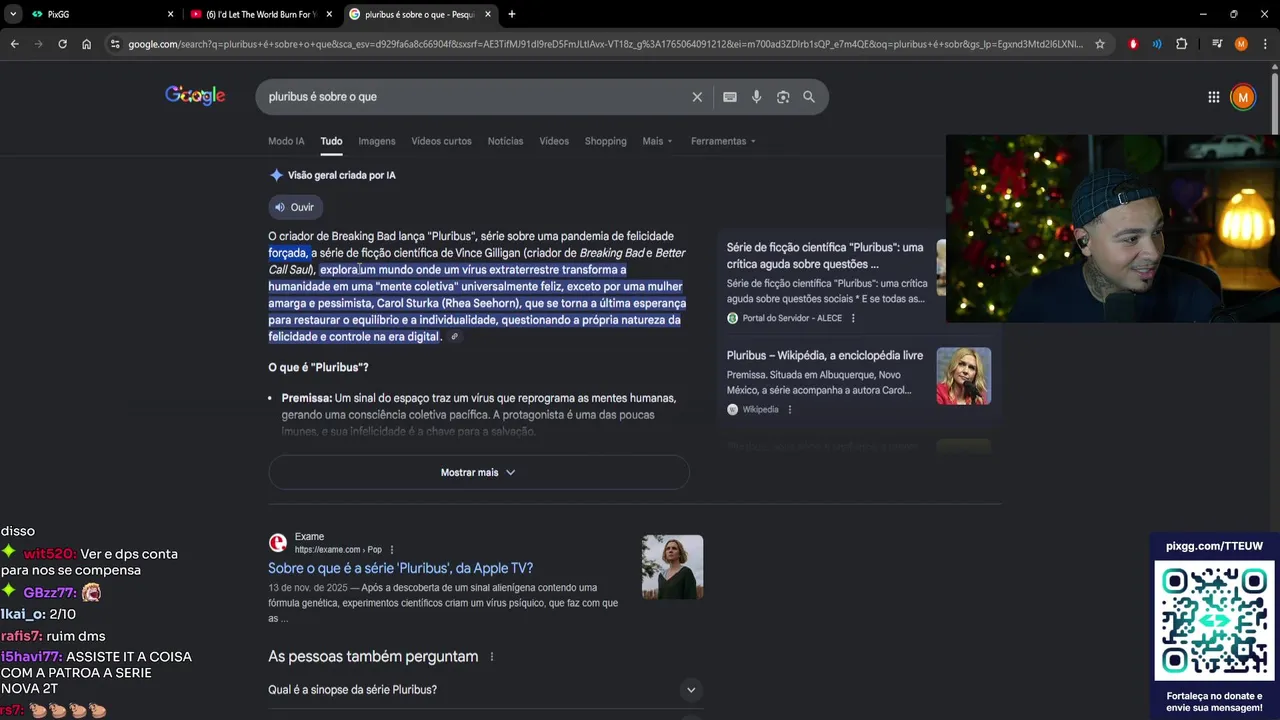Expand the Mais search filter dropdown

pos(657,141)
